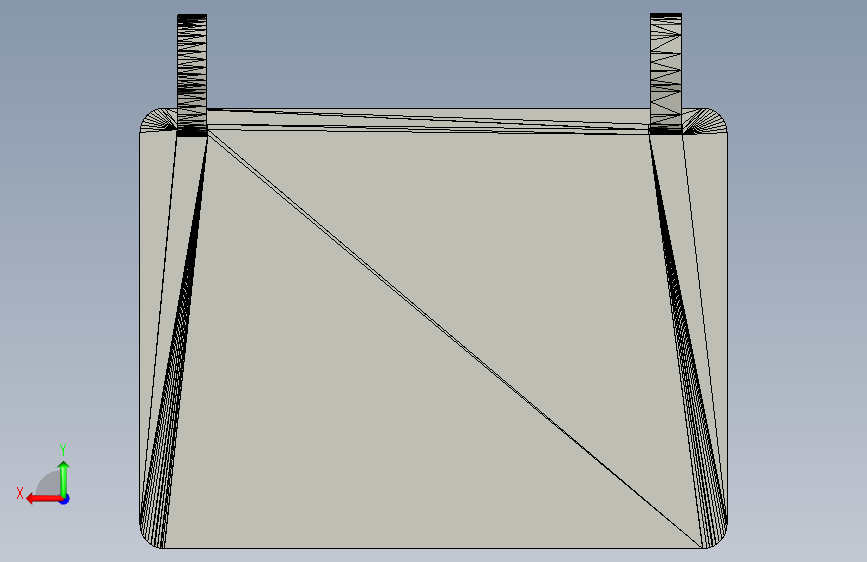Click the green Y axis arrow of the triad

click(64, 479)
